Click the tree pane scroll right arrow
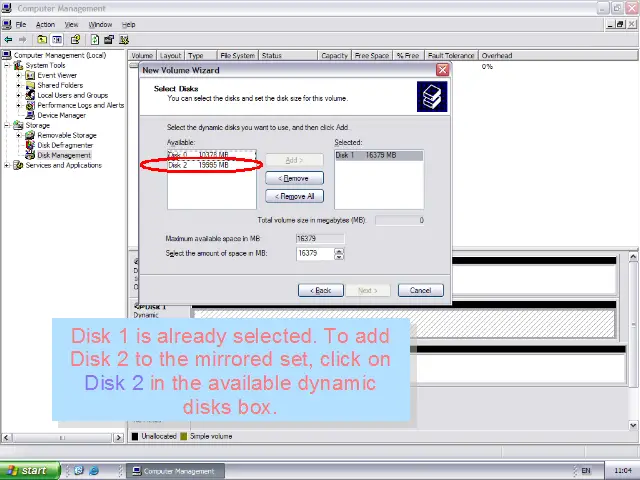The image size is (640, 480). (118, 438)
